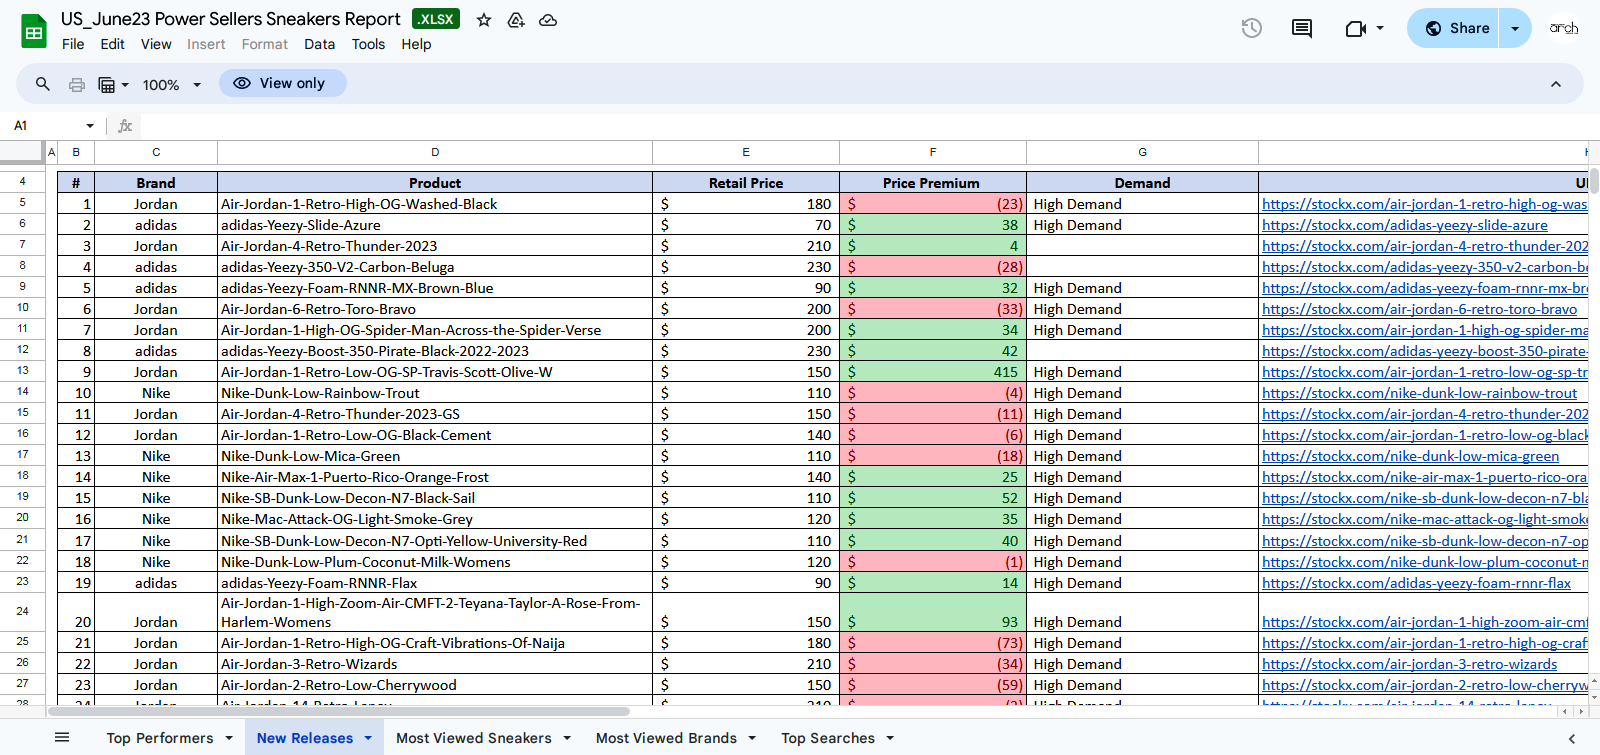The height and width of the screenshot is (755, 1600).
Task: Open the Tools menu
Action: point(368,44)
